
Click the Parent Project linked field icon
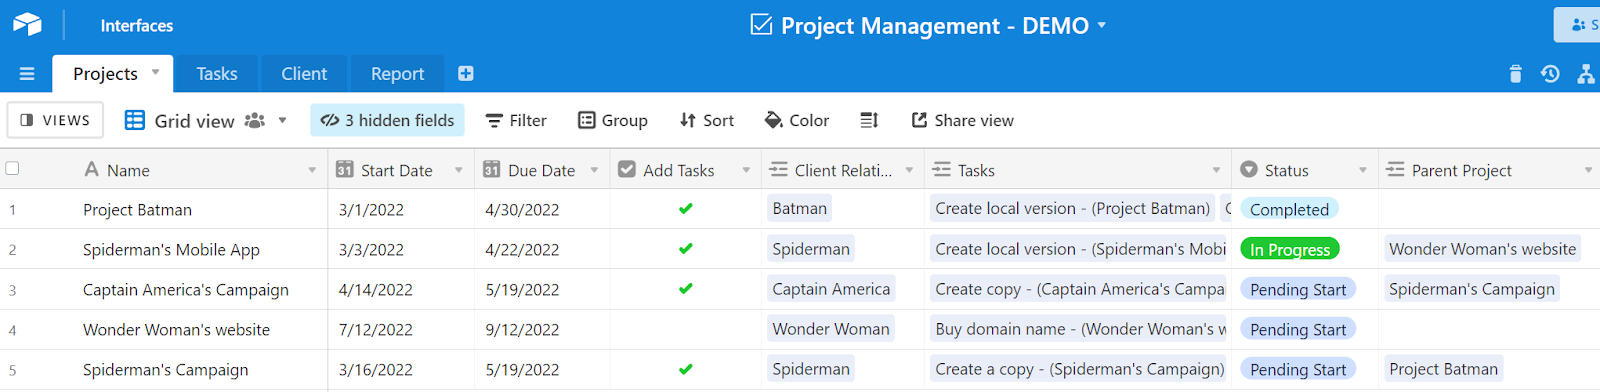pos(1395,170)
